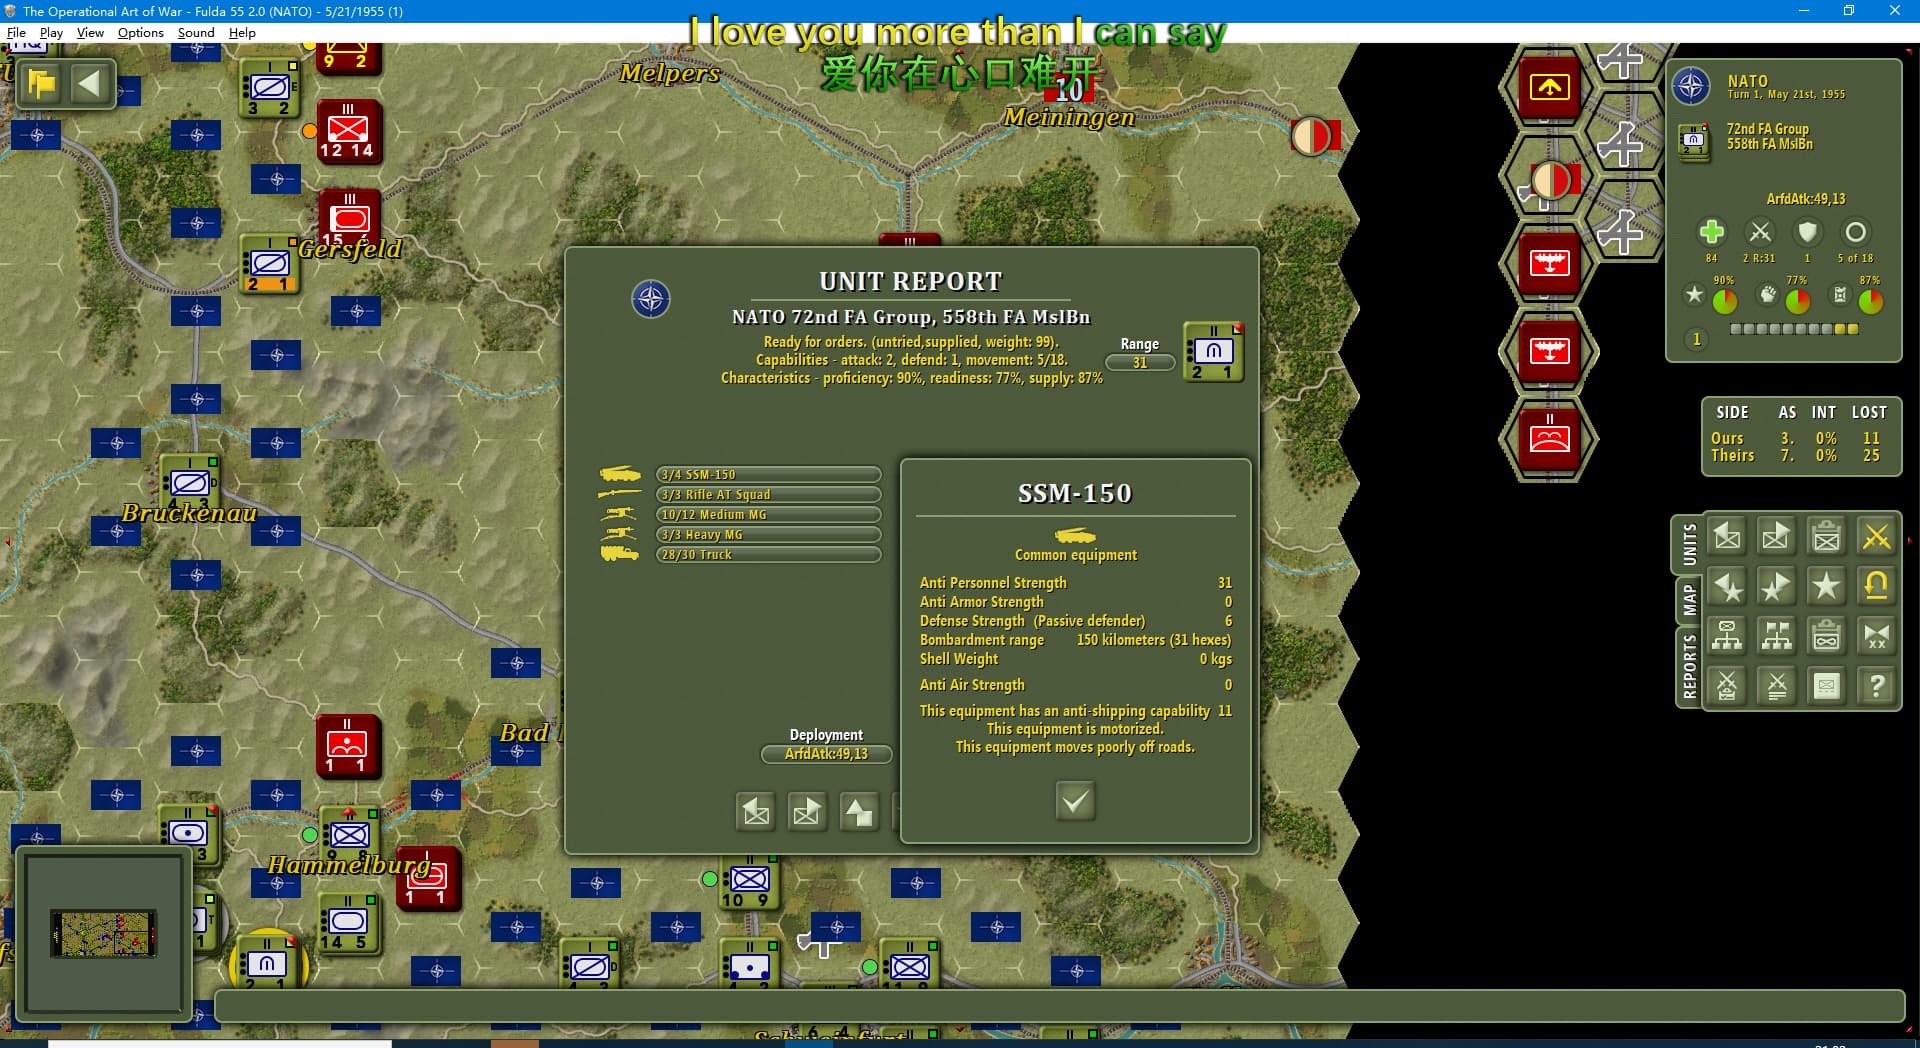Select the NATO armor unit 14 5
Image resolution: width=1920 pixels, height=1048 pixels.
tap(349, 924)
